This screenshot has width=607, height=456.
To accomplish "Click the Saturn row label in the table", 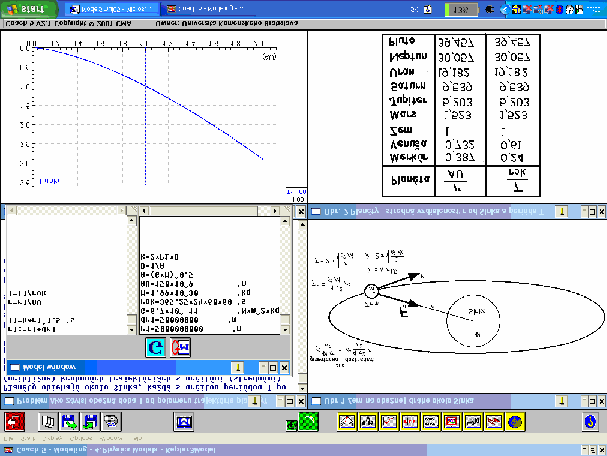I will pyautogui.click(x=408, y=86).
